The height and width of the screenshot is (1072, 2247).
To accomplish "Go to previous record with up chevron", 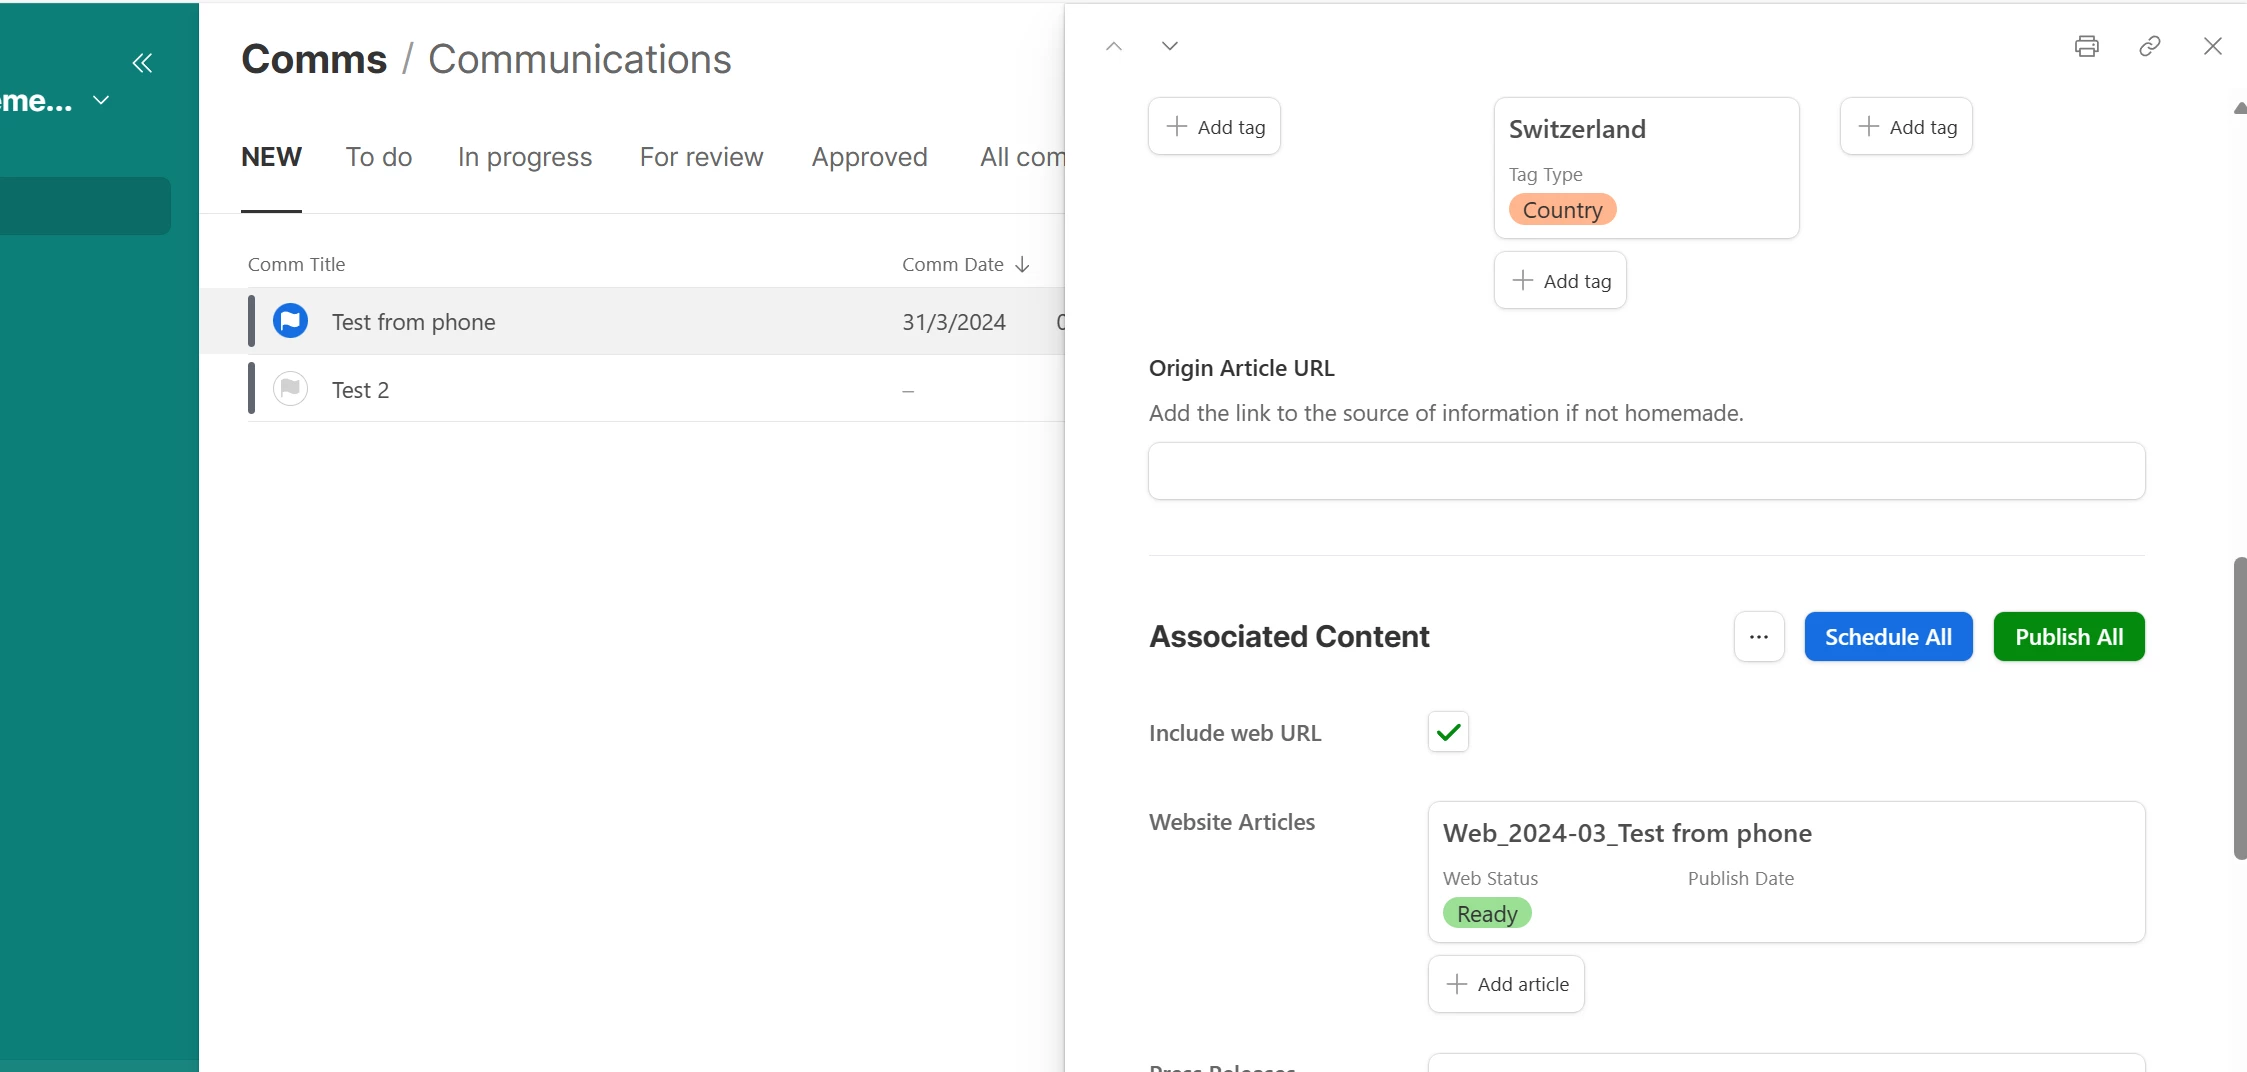I will click(x=1114, y=46).
